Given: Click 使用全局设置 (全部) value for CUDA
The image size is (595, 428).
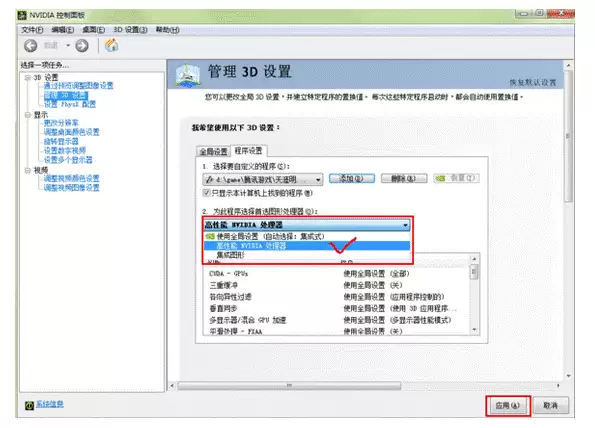Looking at the screenshot, I should pos(376,274).
